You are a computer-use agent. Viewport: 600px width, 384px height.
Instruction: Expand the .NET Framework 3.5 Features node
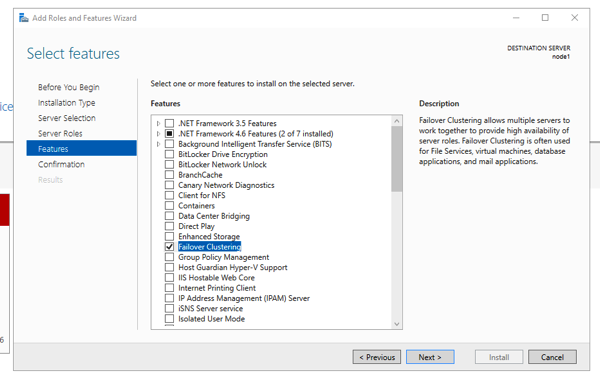(x=158, y=124)
